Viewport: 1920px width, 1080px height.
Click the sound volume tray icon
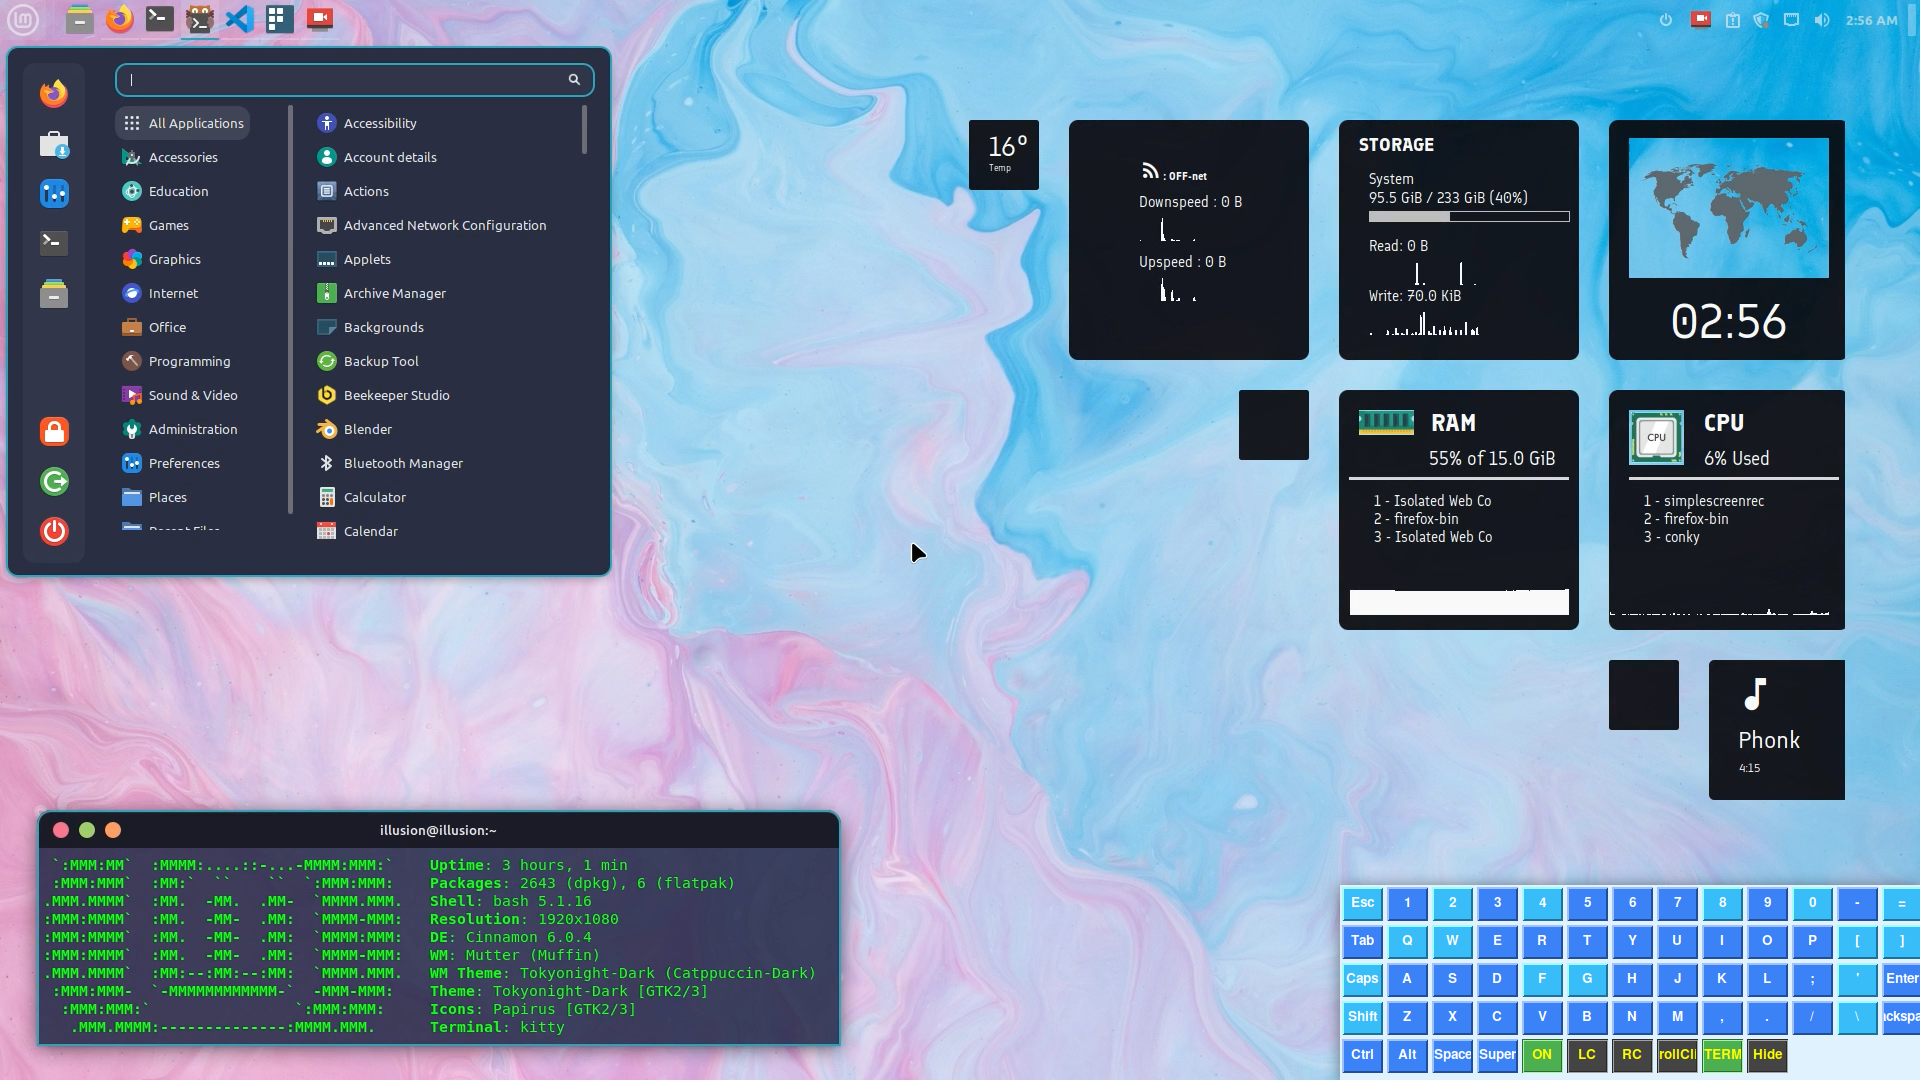point(1822,20)
